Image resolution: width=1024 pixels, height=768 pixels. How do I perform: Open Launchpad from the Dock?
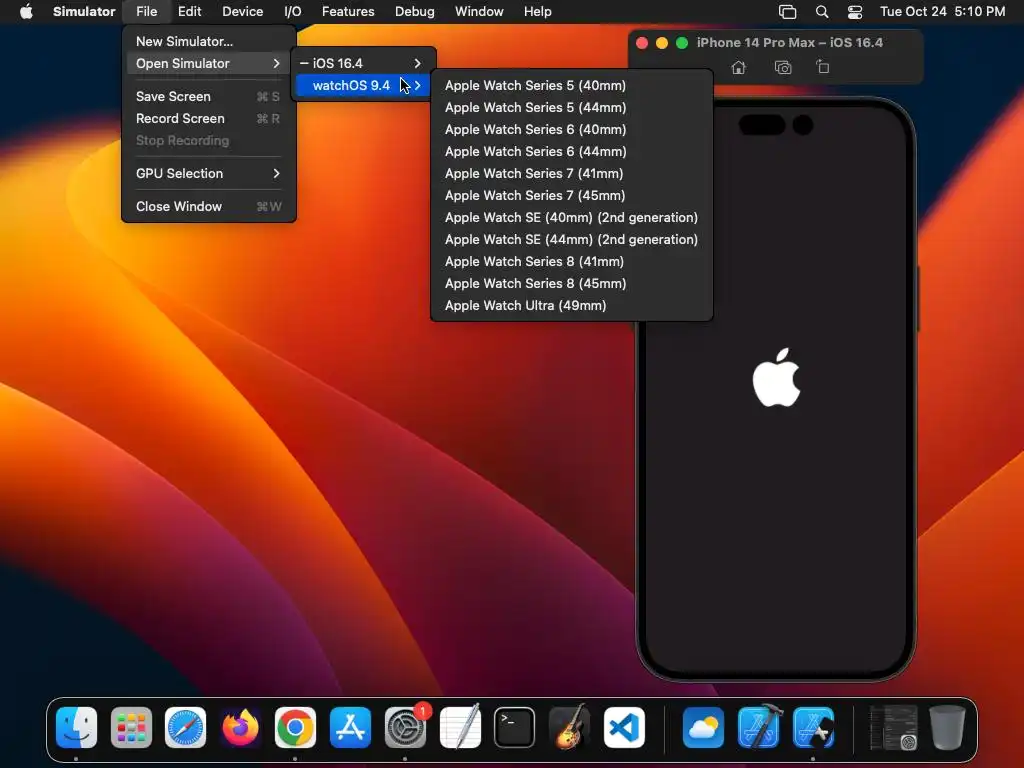131,727
